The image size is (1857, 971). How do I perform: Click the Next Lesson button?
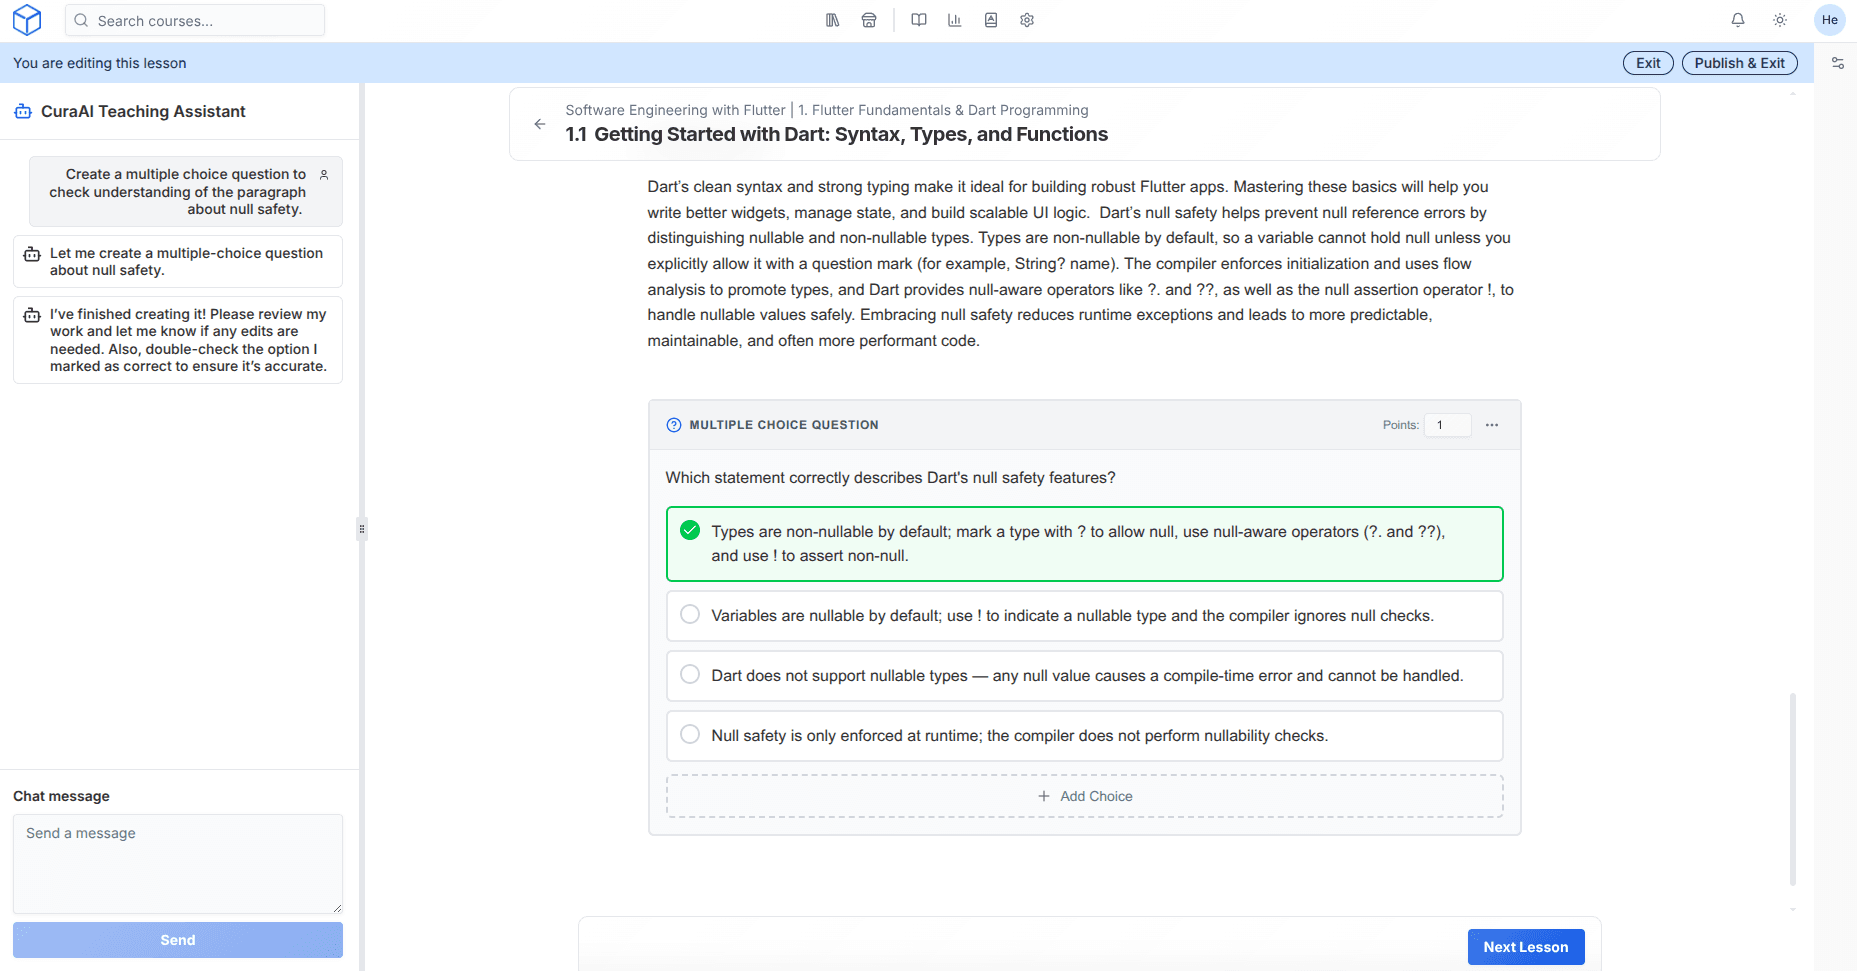coord(1525,947)
